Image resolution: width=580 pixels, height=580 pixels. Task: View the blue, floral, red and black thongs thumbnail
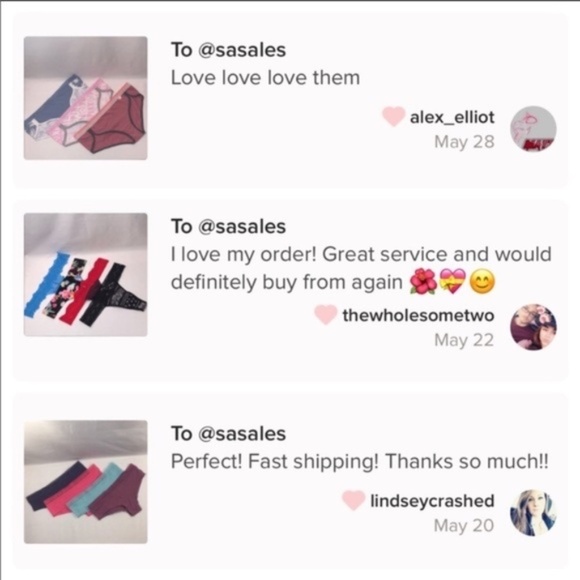click(x=85, y=274)
